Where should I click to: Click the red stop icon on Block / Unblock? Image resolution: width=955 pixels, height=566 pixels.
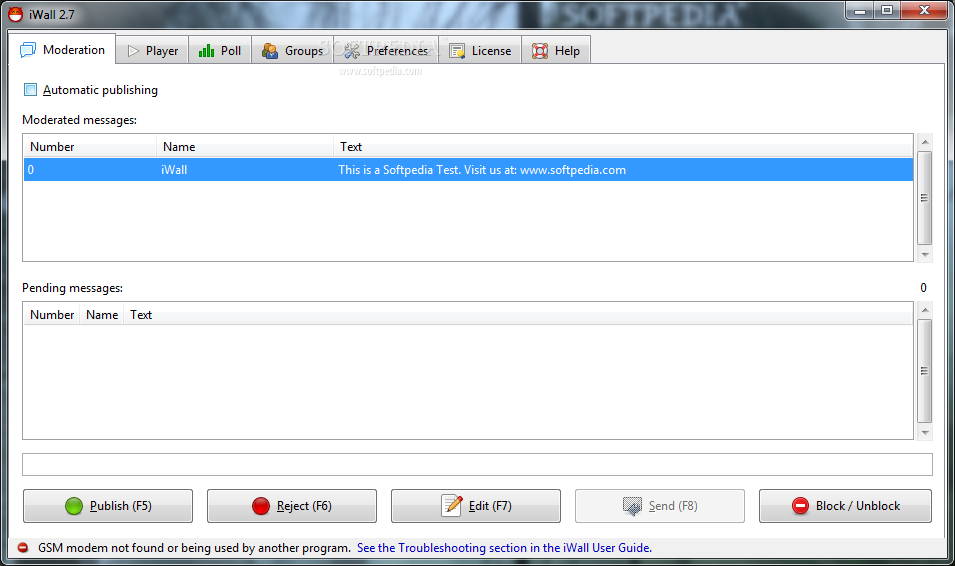pos(800,506)
